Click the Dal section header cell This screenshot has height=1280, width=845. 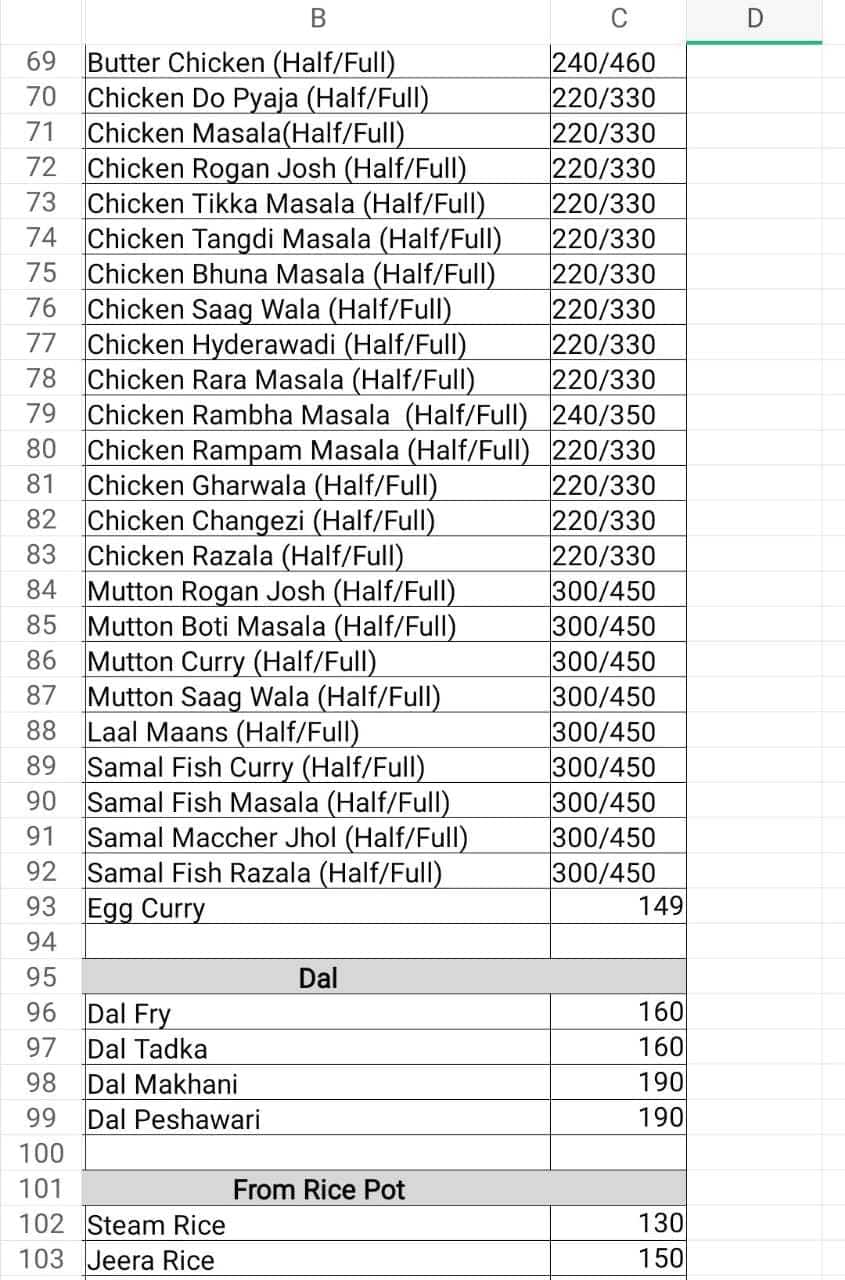tap(316, 977)
